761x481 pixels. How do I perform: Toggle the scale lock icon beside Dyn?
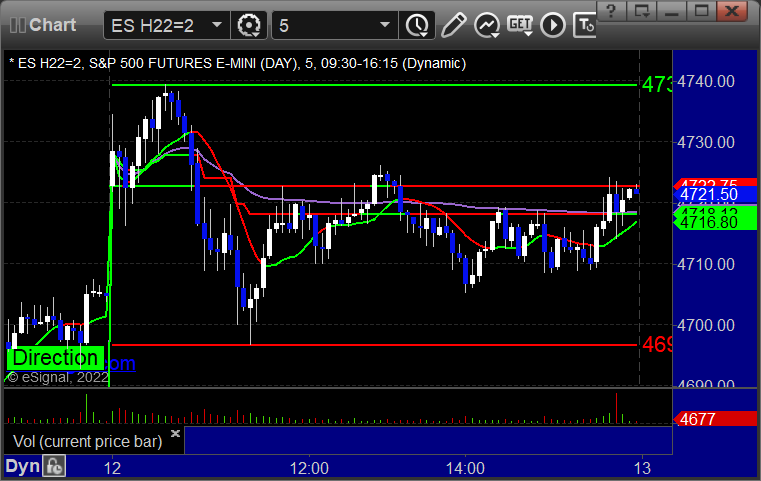point(54,466)
